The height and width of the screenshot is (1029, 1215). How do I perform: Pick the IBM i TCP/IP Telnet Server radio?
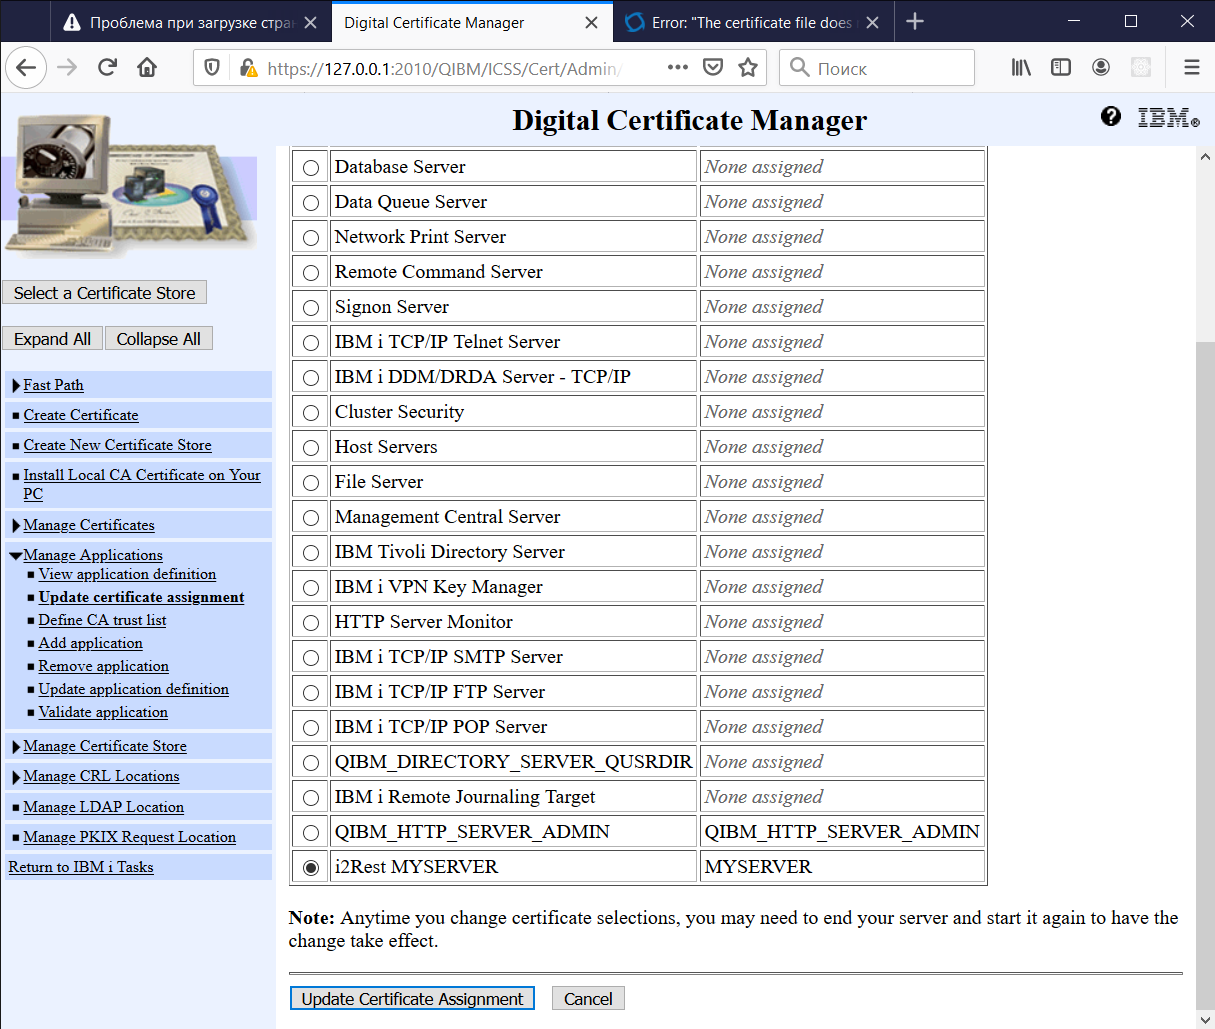311,343
